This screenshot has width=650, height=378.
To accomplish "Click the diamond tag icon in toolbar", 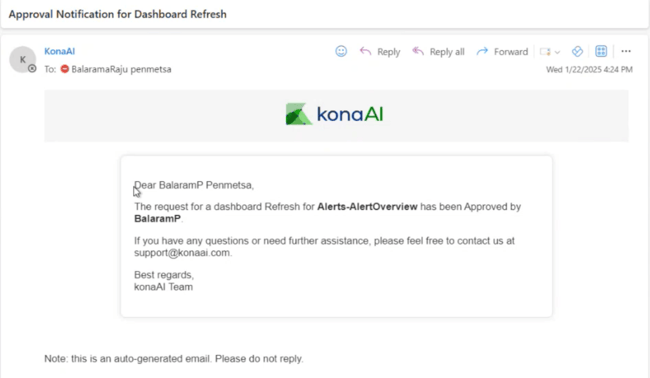I will click(x=577, y=51).
